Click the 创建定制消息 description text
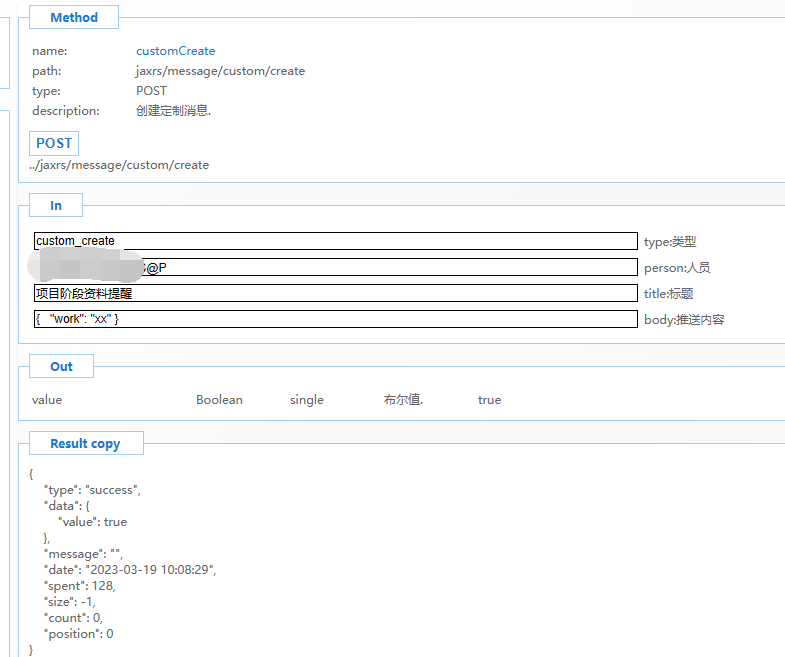 (x=173, y=111)
